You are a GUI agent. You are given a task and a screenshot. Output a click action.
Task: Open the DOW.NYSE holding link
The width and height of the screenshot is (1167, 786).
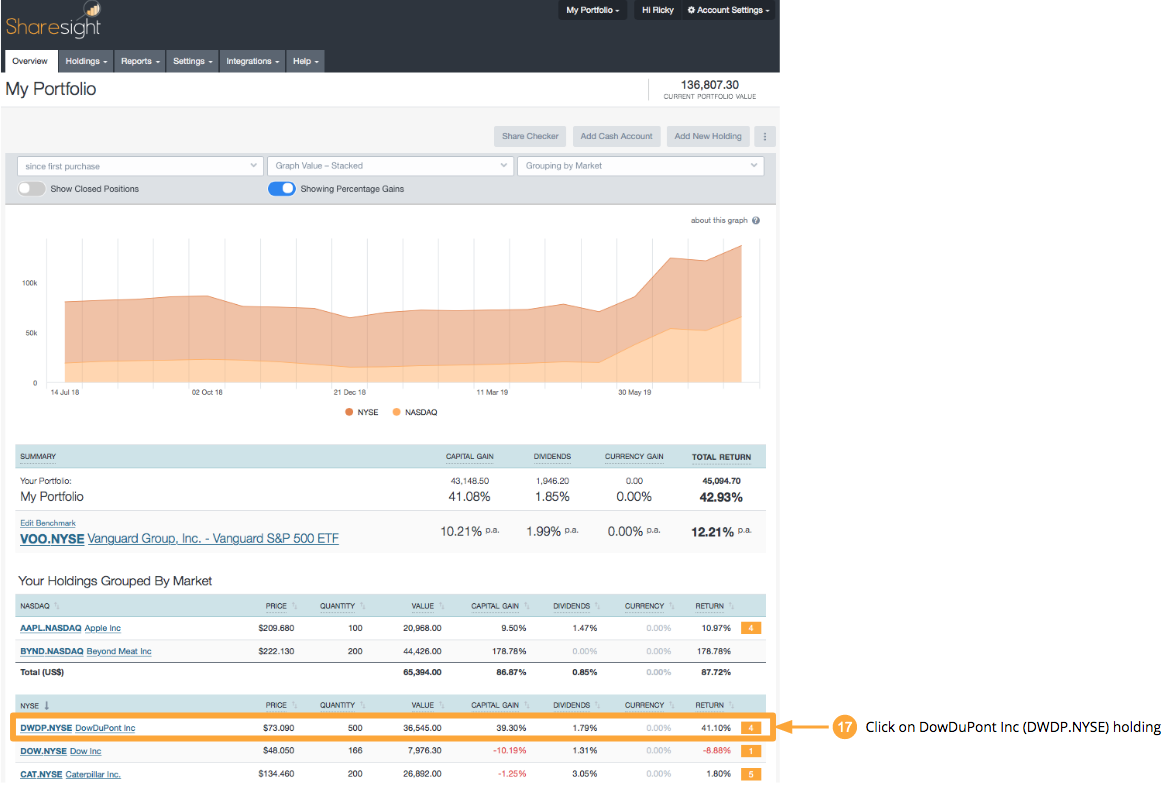point(43,751)
